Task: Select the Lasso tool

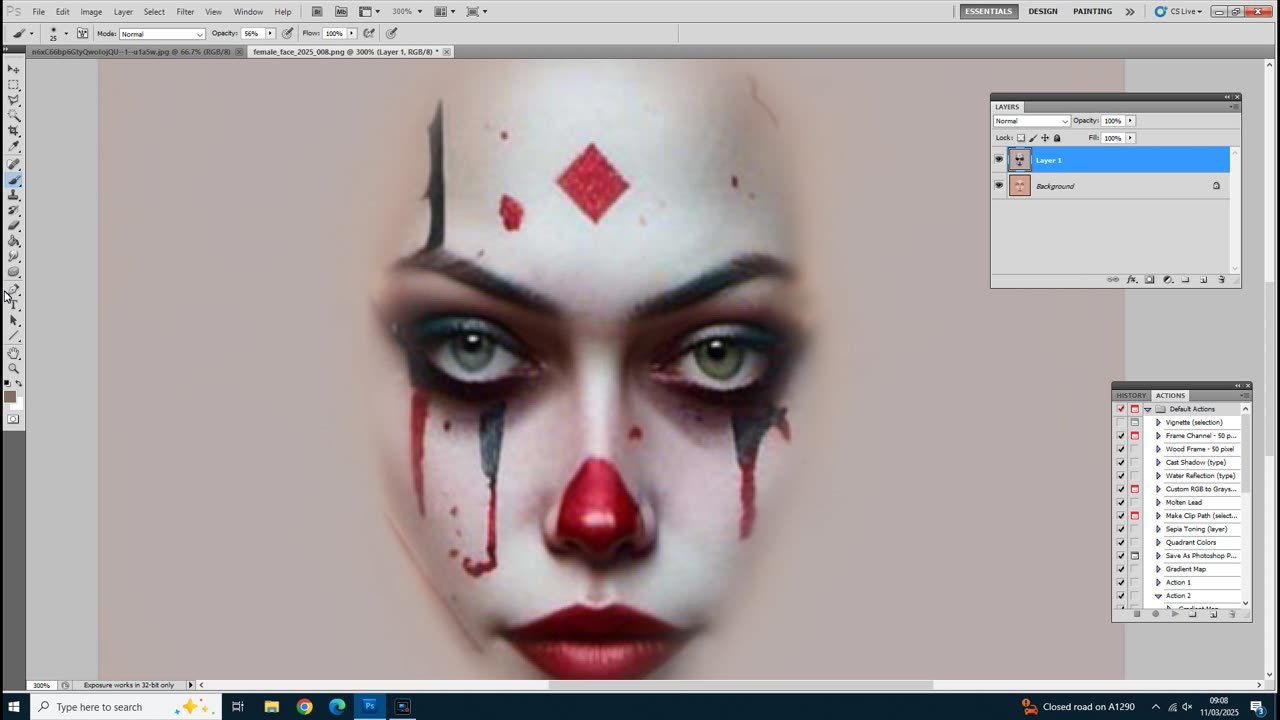Action: pyautogui.click(x=14, y=99)
